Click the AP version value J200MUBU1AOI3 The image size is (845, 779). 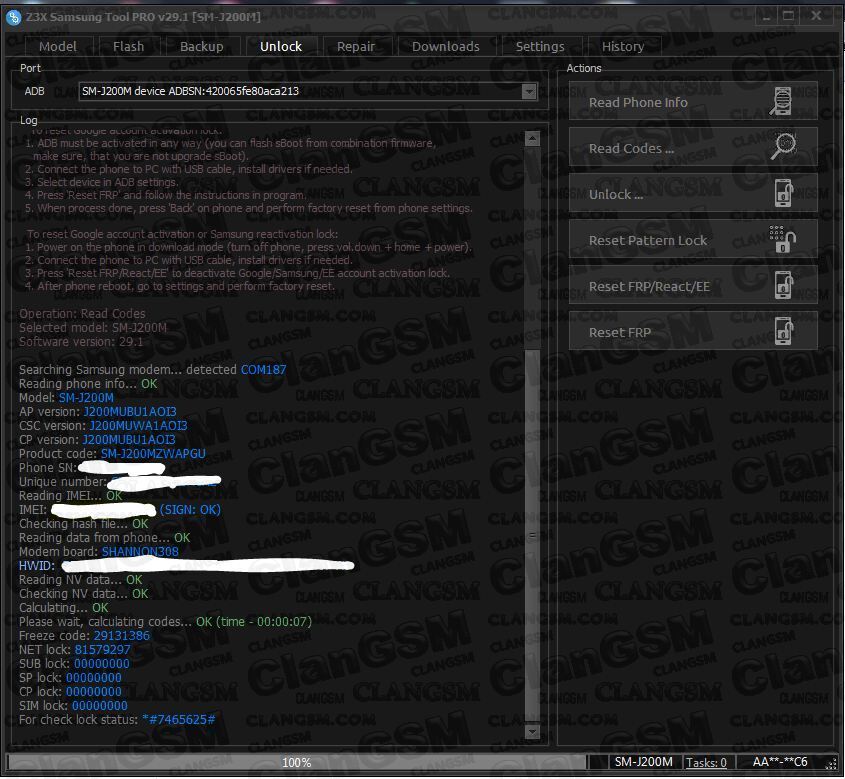coord(130,412)
